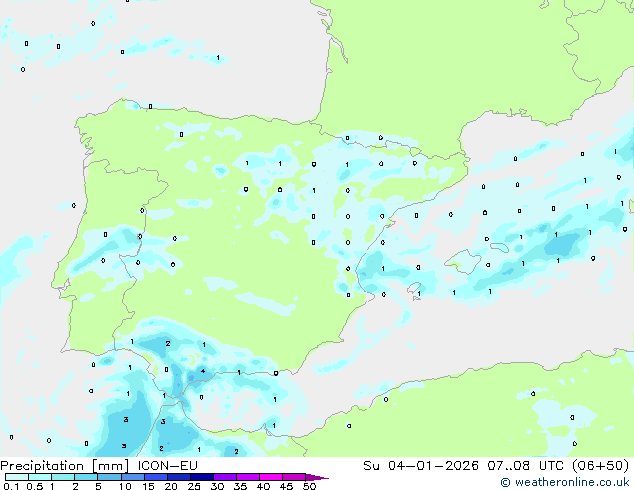Select the 2–5 mm legend swatch
Viewport: 634px width, 490px height.
point(86,477)
